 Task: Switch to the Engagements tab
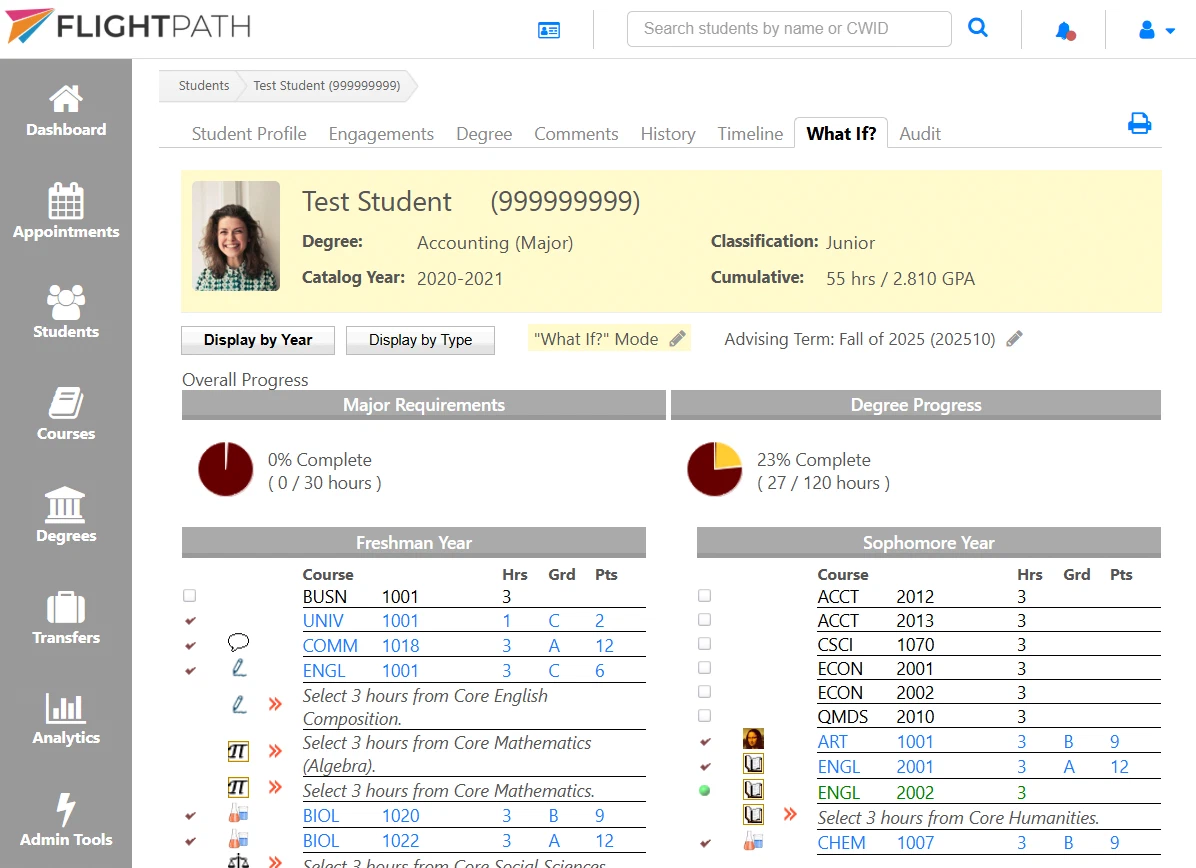pos(381,133)
